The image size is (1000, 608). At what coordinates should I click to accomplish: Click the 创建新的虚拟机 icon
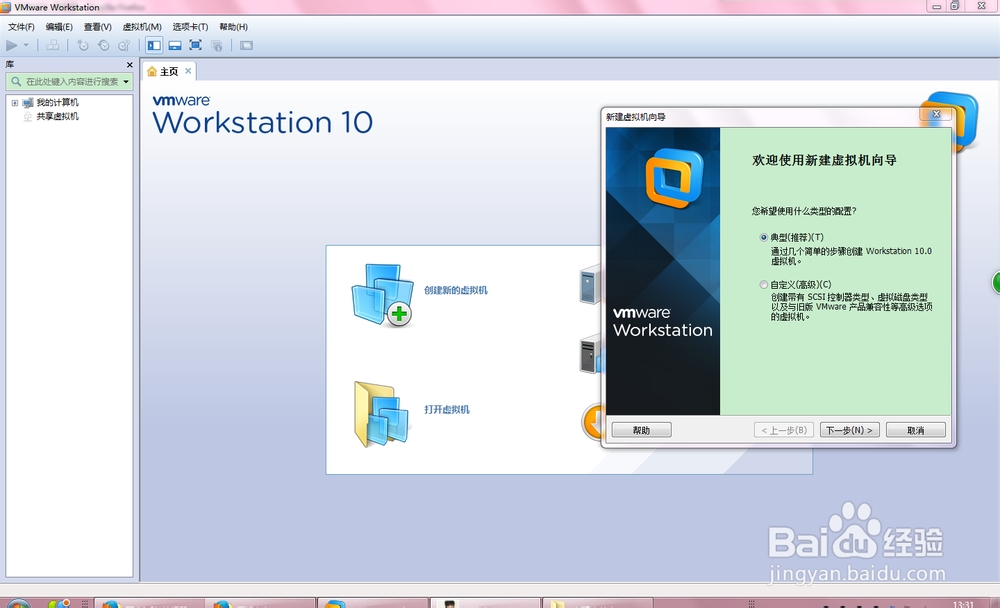(x=382, y=295)
